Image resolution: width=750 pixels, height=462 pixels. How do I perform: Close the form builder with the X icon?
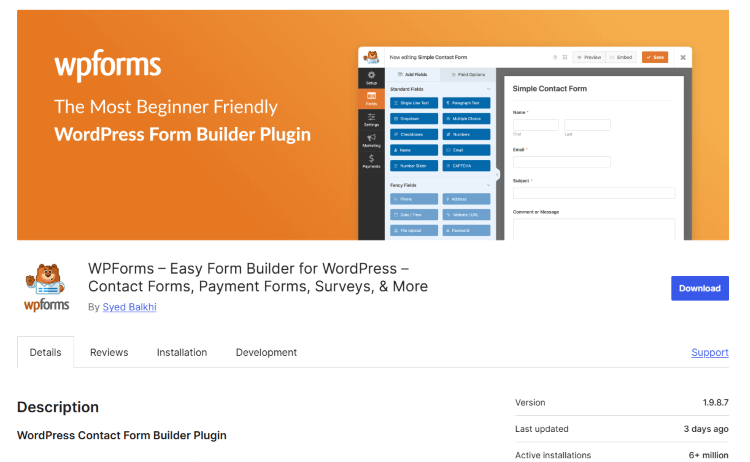coord(683,57)
